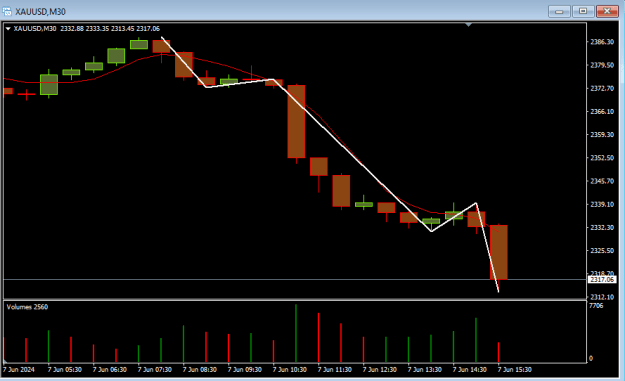625x381 pixels.
Task: Click the current price label 2317.06
Action: 602,279
